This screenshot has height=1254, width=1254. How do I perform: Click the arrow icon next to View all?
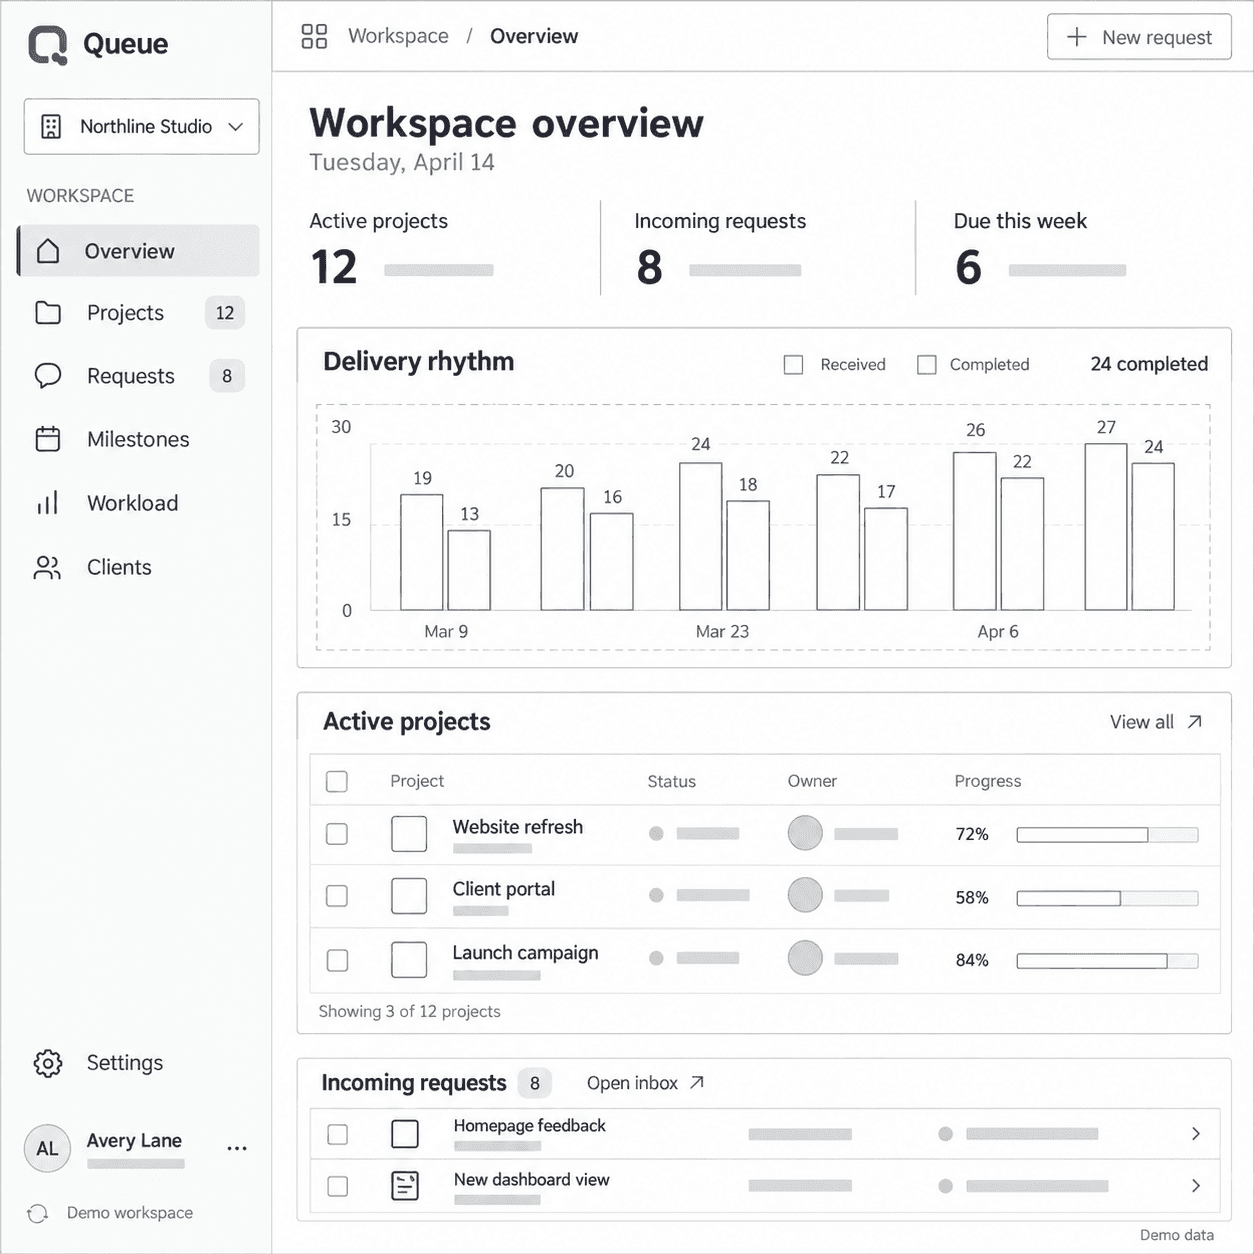1194,722
